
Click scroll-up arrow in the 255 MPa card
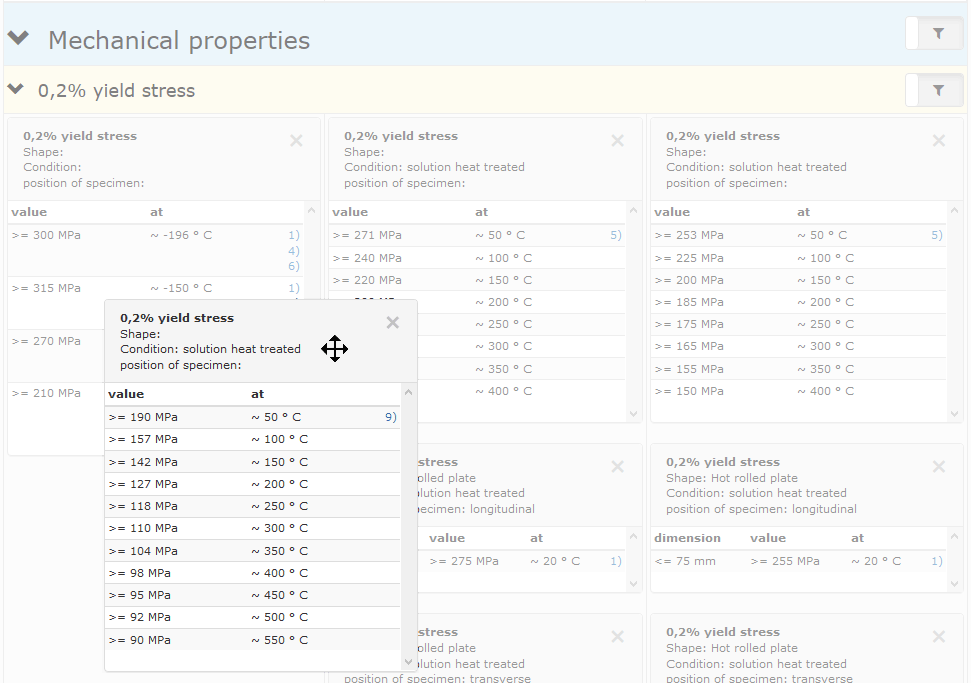pyautogui.click(x=954, y=536)
